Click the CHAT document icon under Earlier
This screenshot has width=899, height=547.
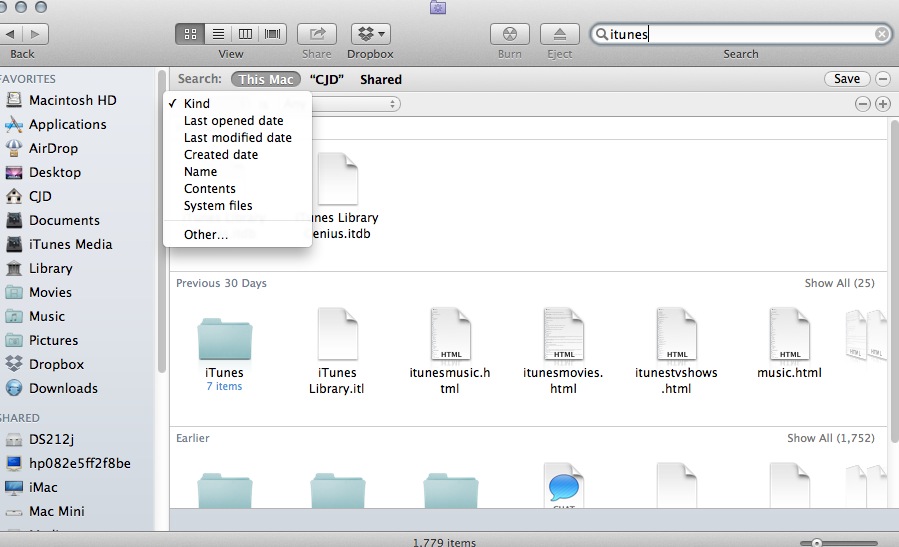click(x=563, y=485)
